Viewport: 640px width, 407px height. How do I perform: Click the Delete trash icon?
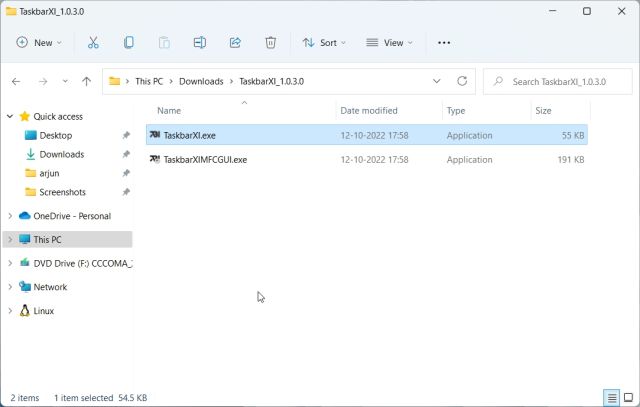pos(270,43)
